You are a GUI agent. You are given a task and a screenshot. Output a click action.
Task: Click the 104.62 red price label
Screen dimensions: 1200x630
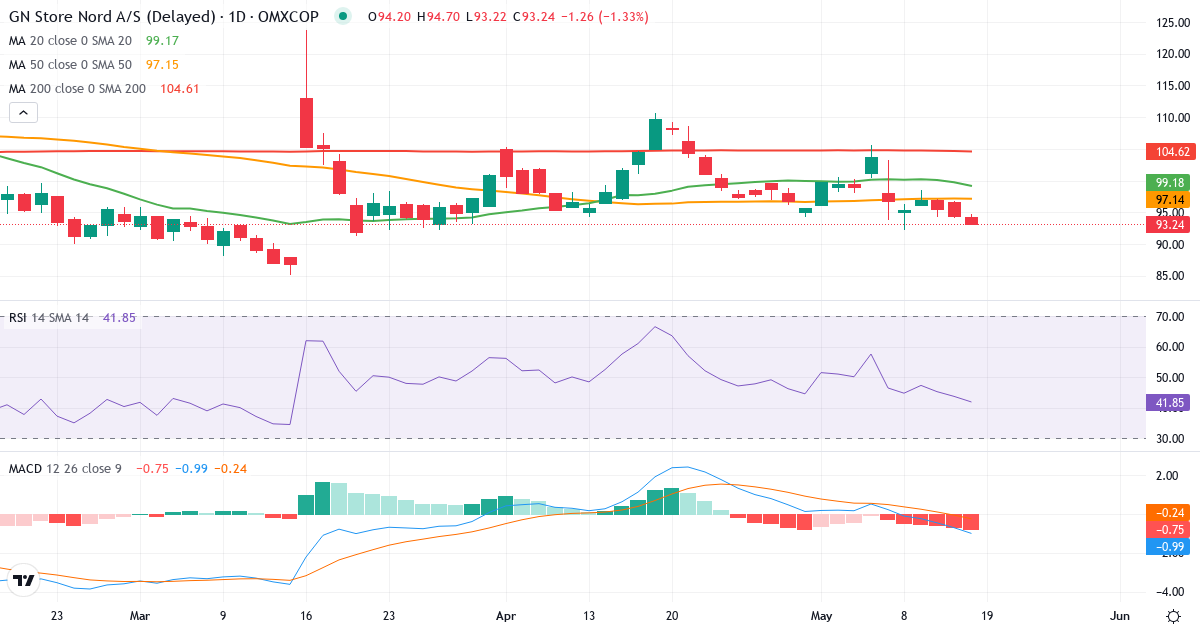click(1171, 152)
